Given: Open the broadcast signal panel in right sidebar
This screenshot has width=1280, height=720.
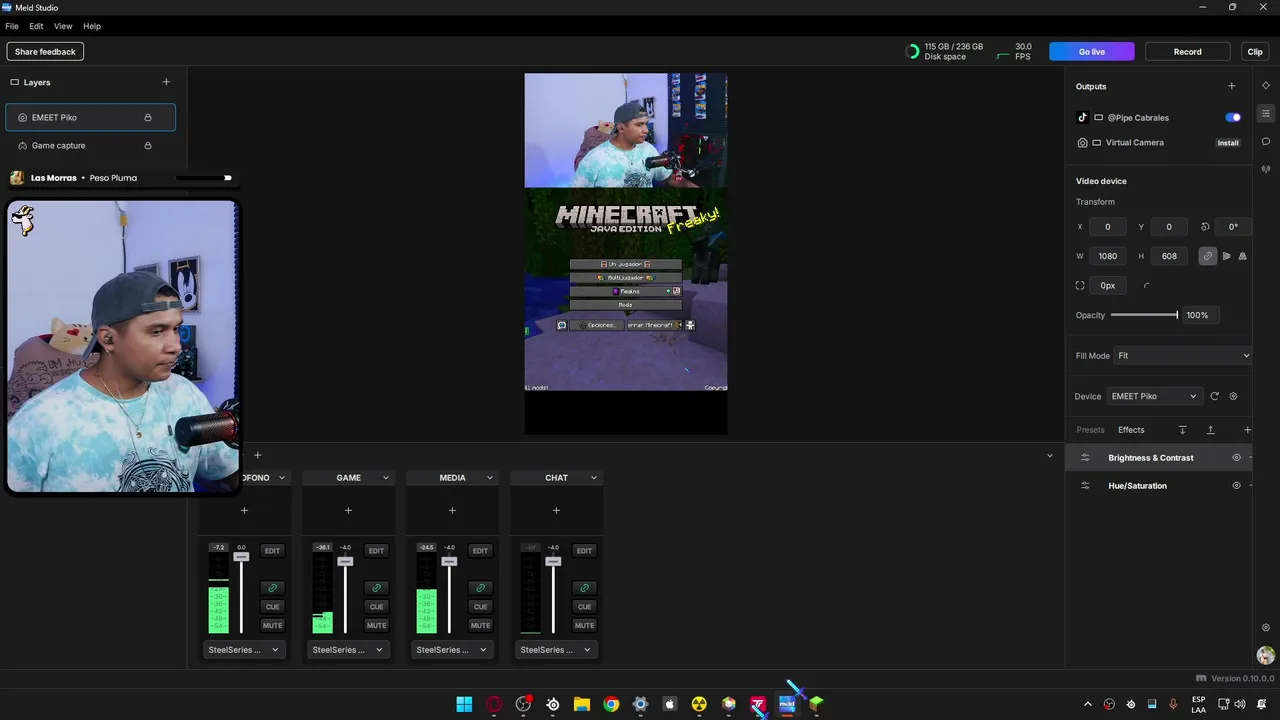Looking at the screenshot, I should point(1266,169).
